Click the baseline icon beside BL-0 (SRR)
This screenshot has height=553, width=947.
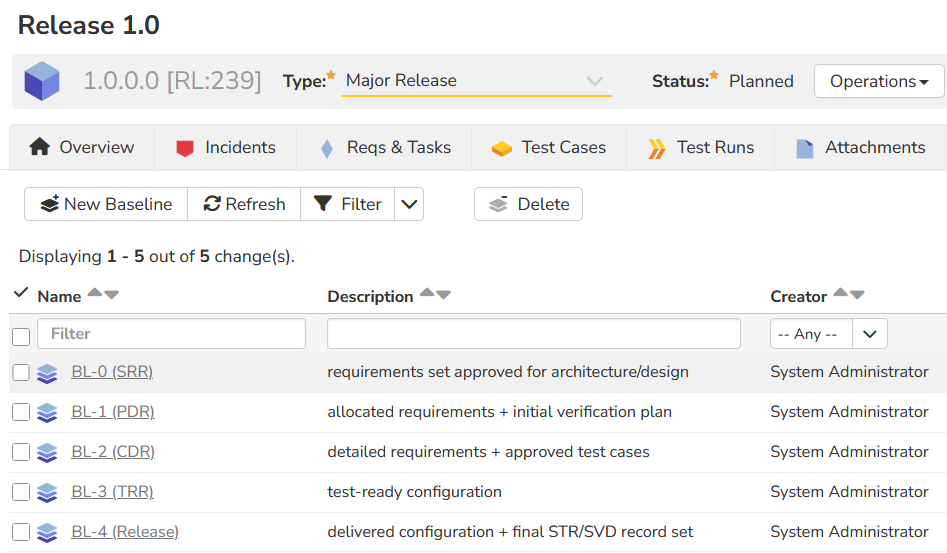tap(47, 373)
